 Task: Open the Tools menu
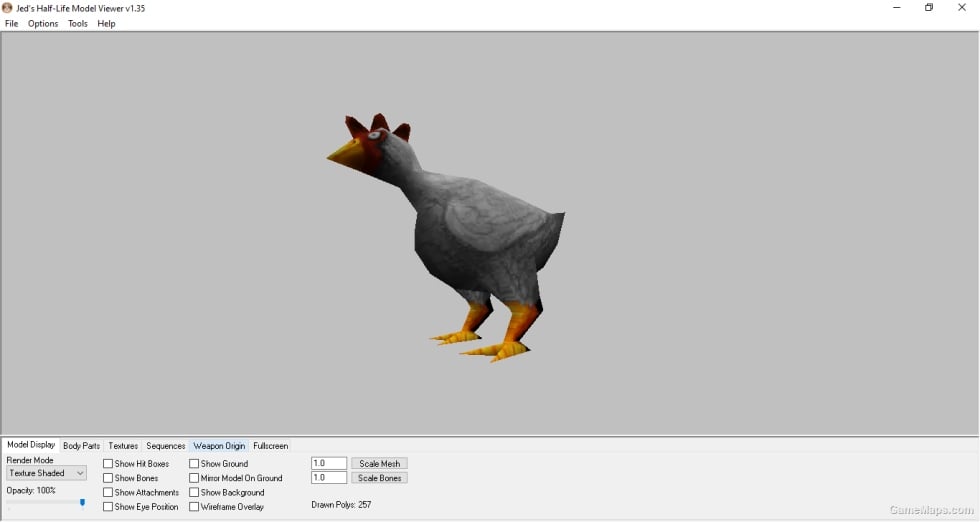(78, 24)
